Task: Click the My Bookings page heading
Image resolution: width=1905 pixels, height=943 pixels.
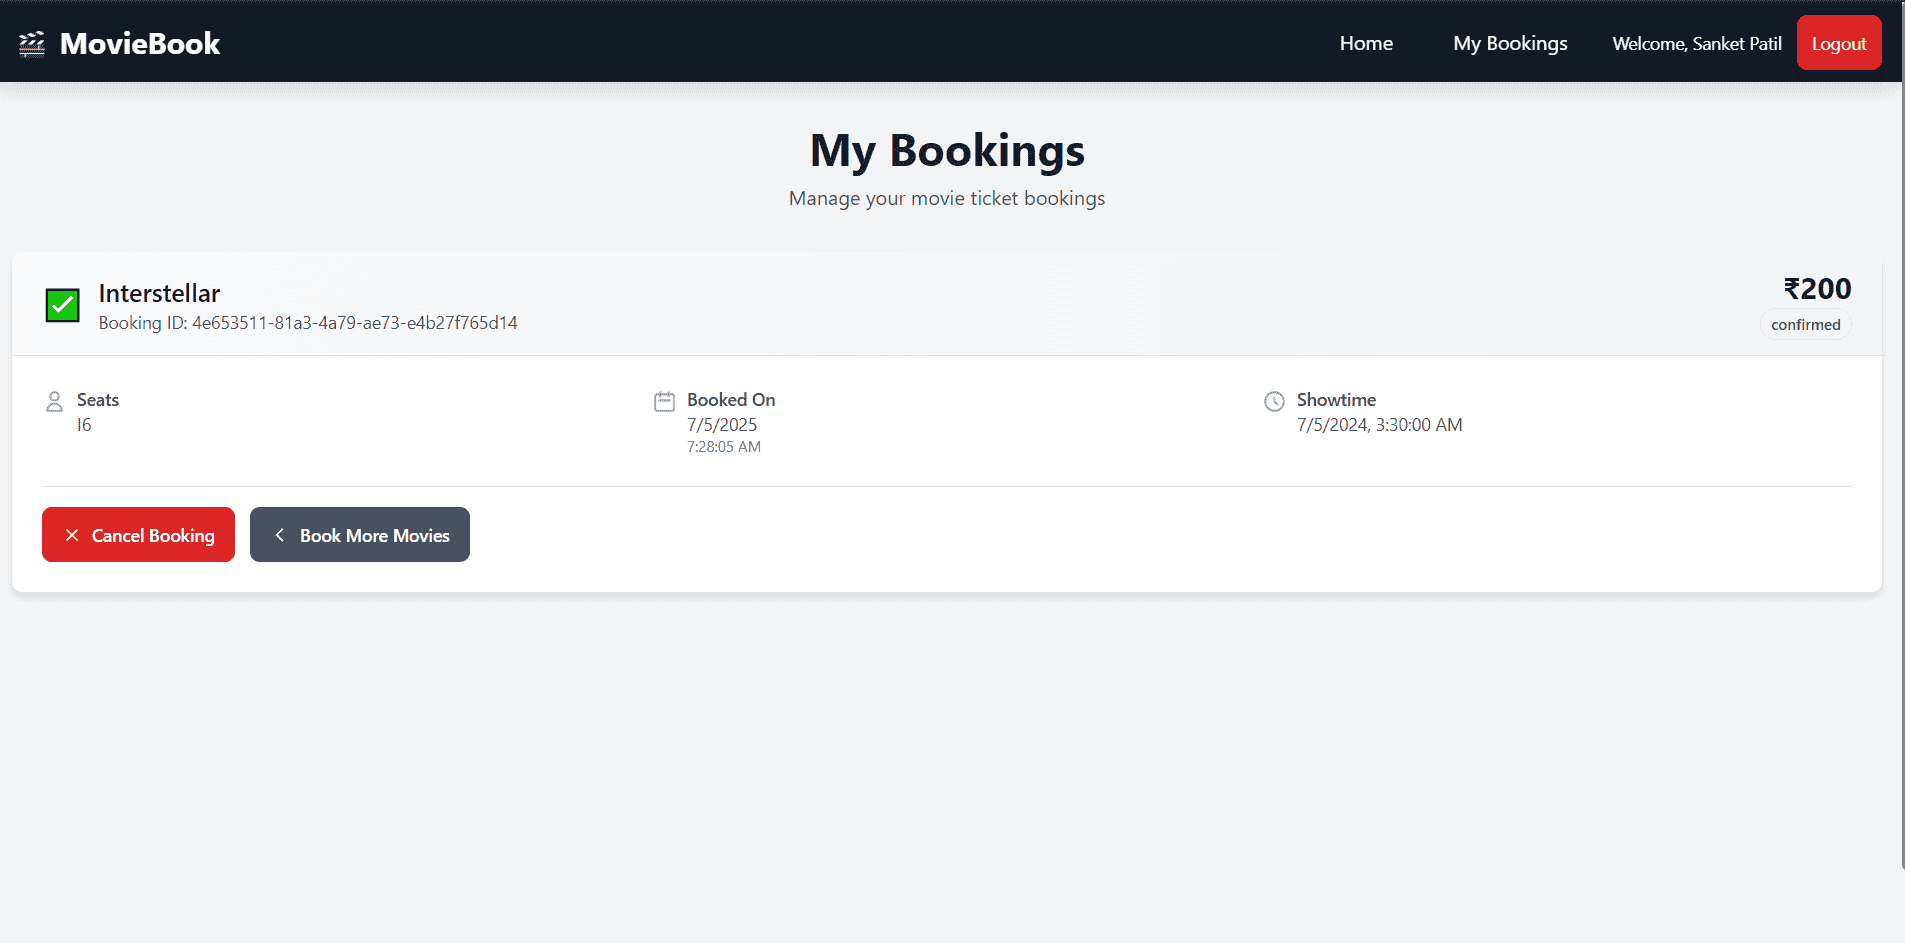Action: pyautogui.click(x=947, y=151)
